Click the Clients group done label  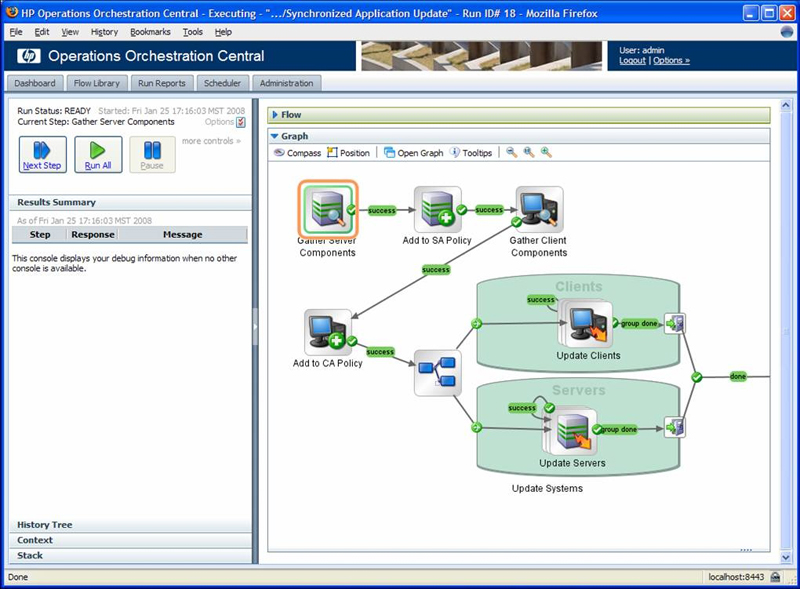click(x=639, y=324)
